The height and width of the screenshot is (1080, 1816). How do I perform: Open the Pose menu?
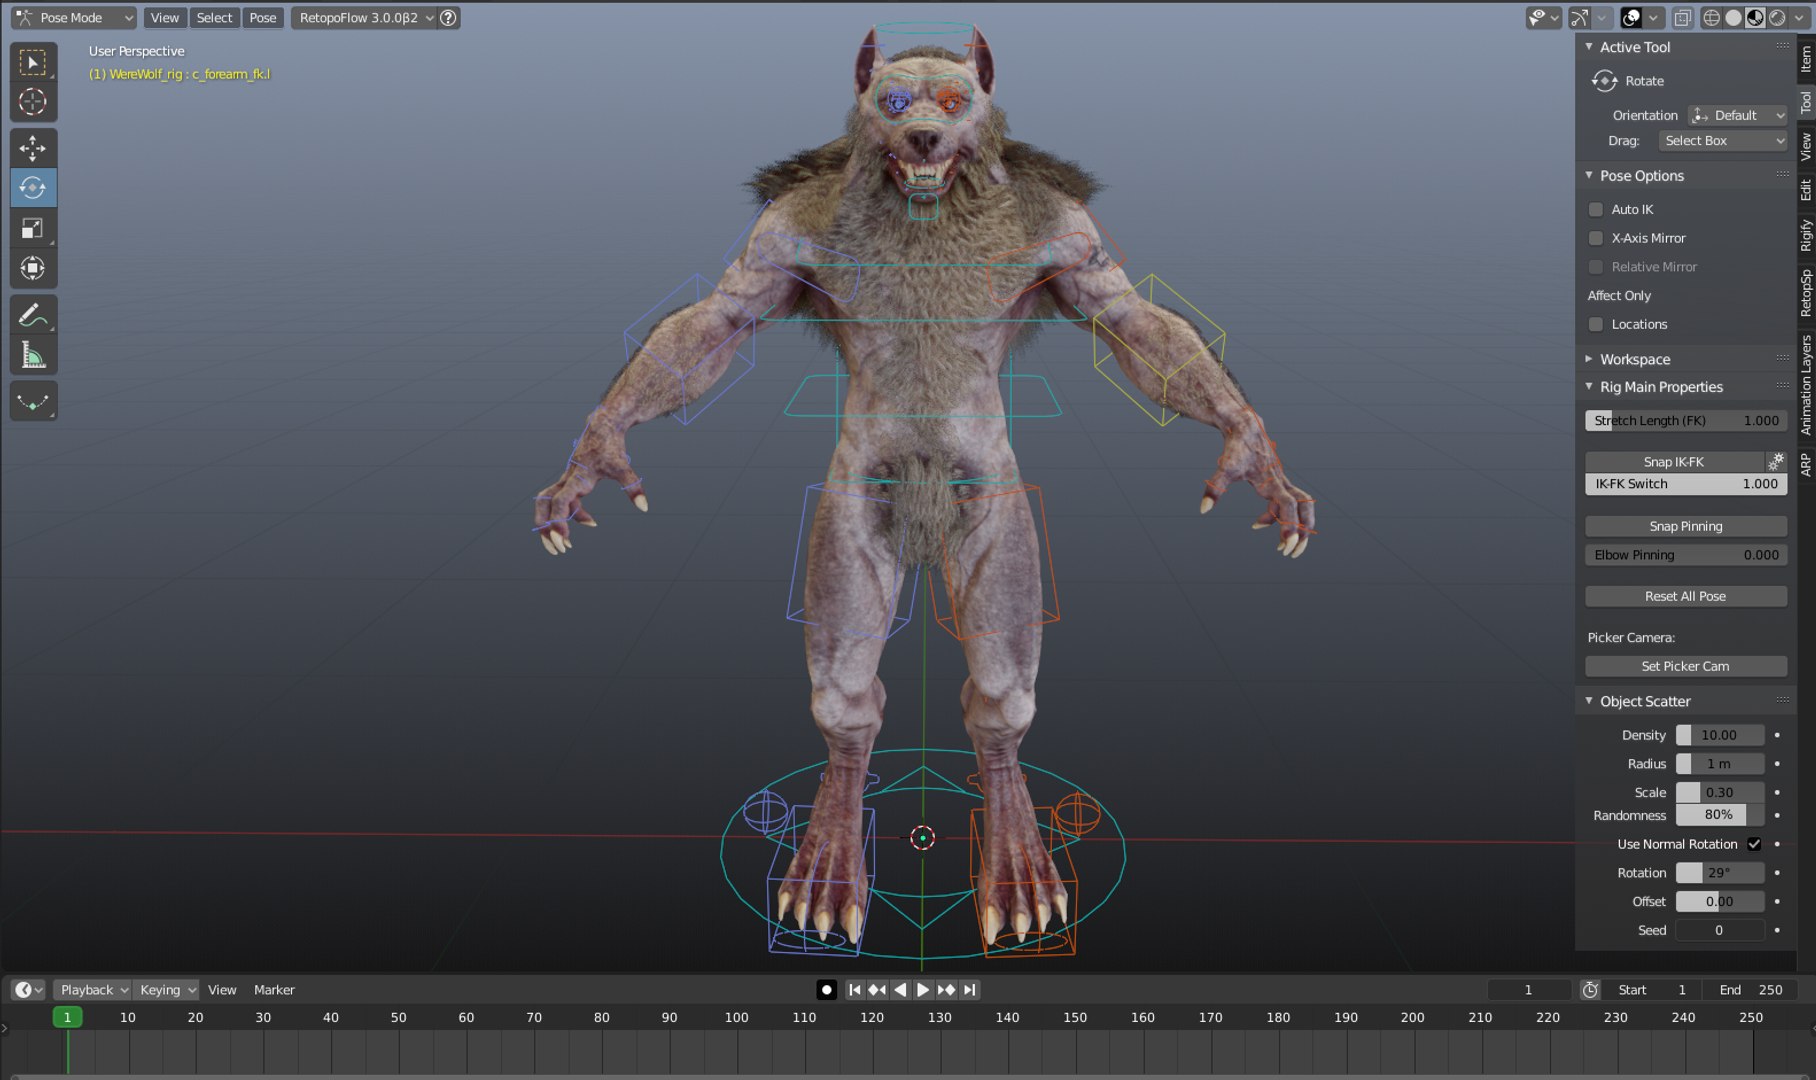[263, 18]
